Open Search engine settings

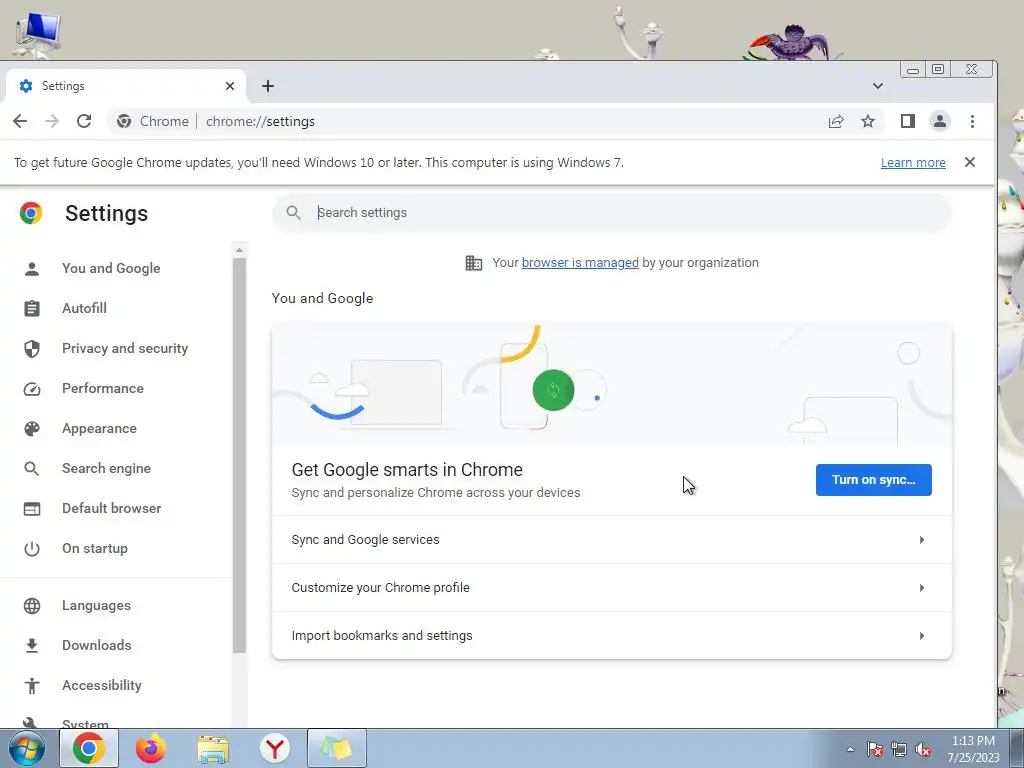coord(106,468)
